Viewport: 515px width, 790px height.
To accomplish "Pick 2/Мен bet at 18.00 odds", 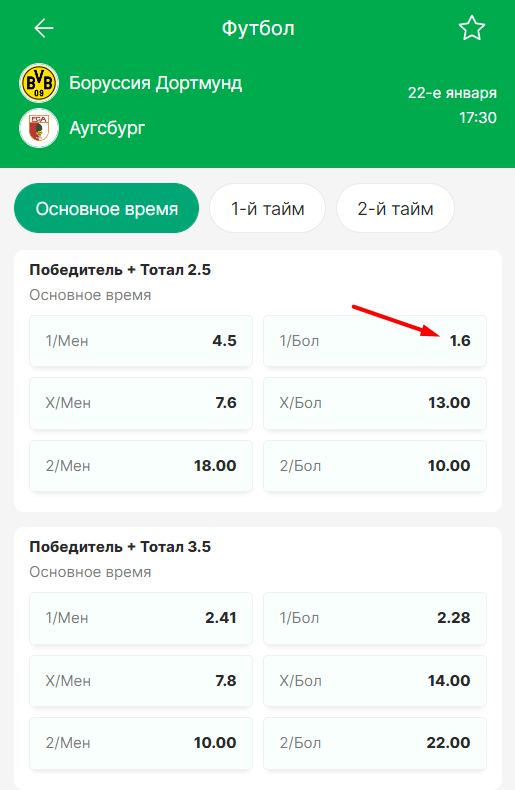I will [x=141, y=466].
